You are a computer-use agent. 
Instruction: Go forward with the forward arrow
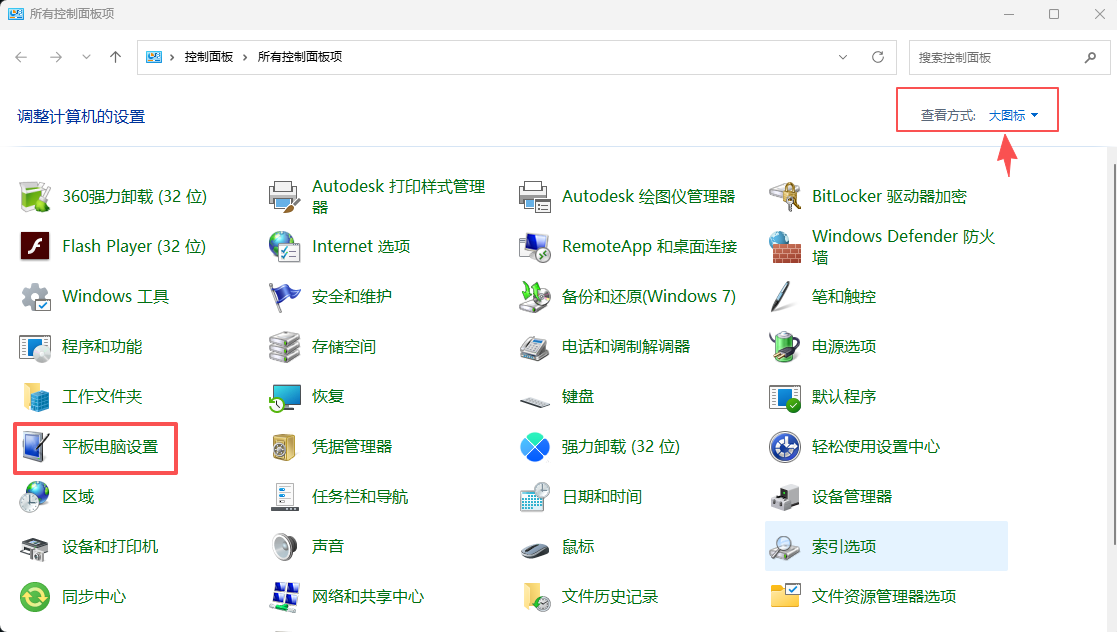point(56,57)
